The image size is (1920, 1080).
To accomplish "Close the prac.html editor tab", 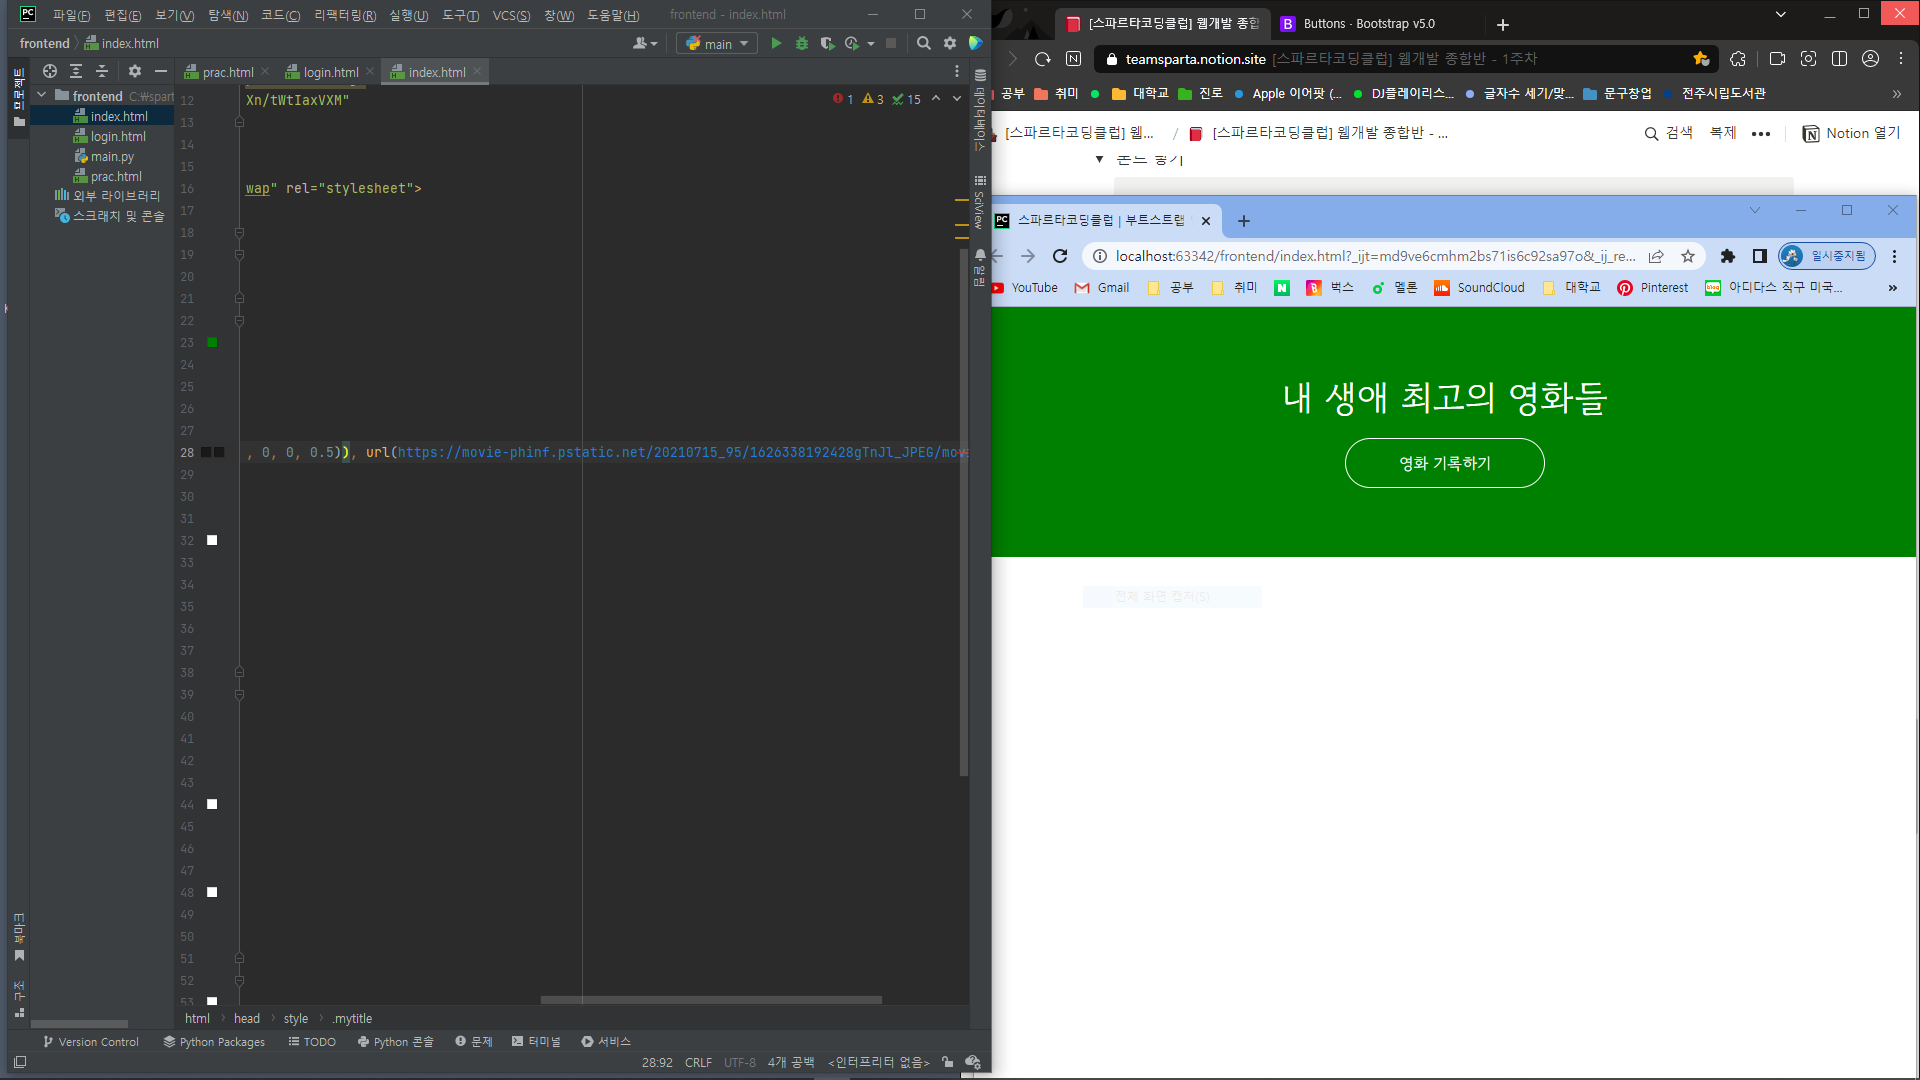I will click(265, 71).
